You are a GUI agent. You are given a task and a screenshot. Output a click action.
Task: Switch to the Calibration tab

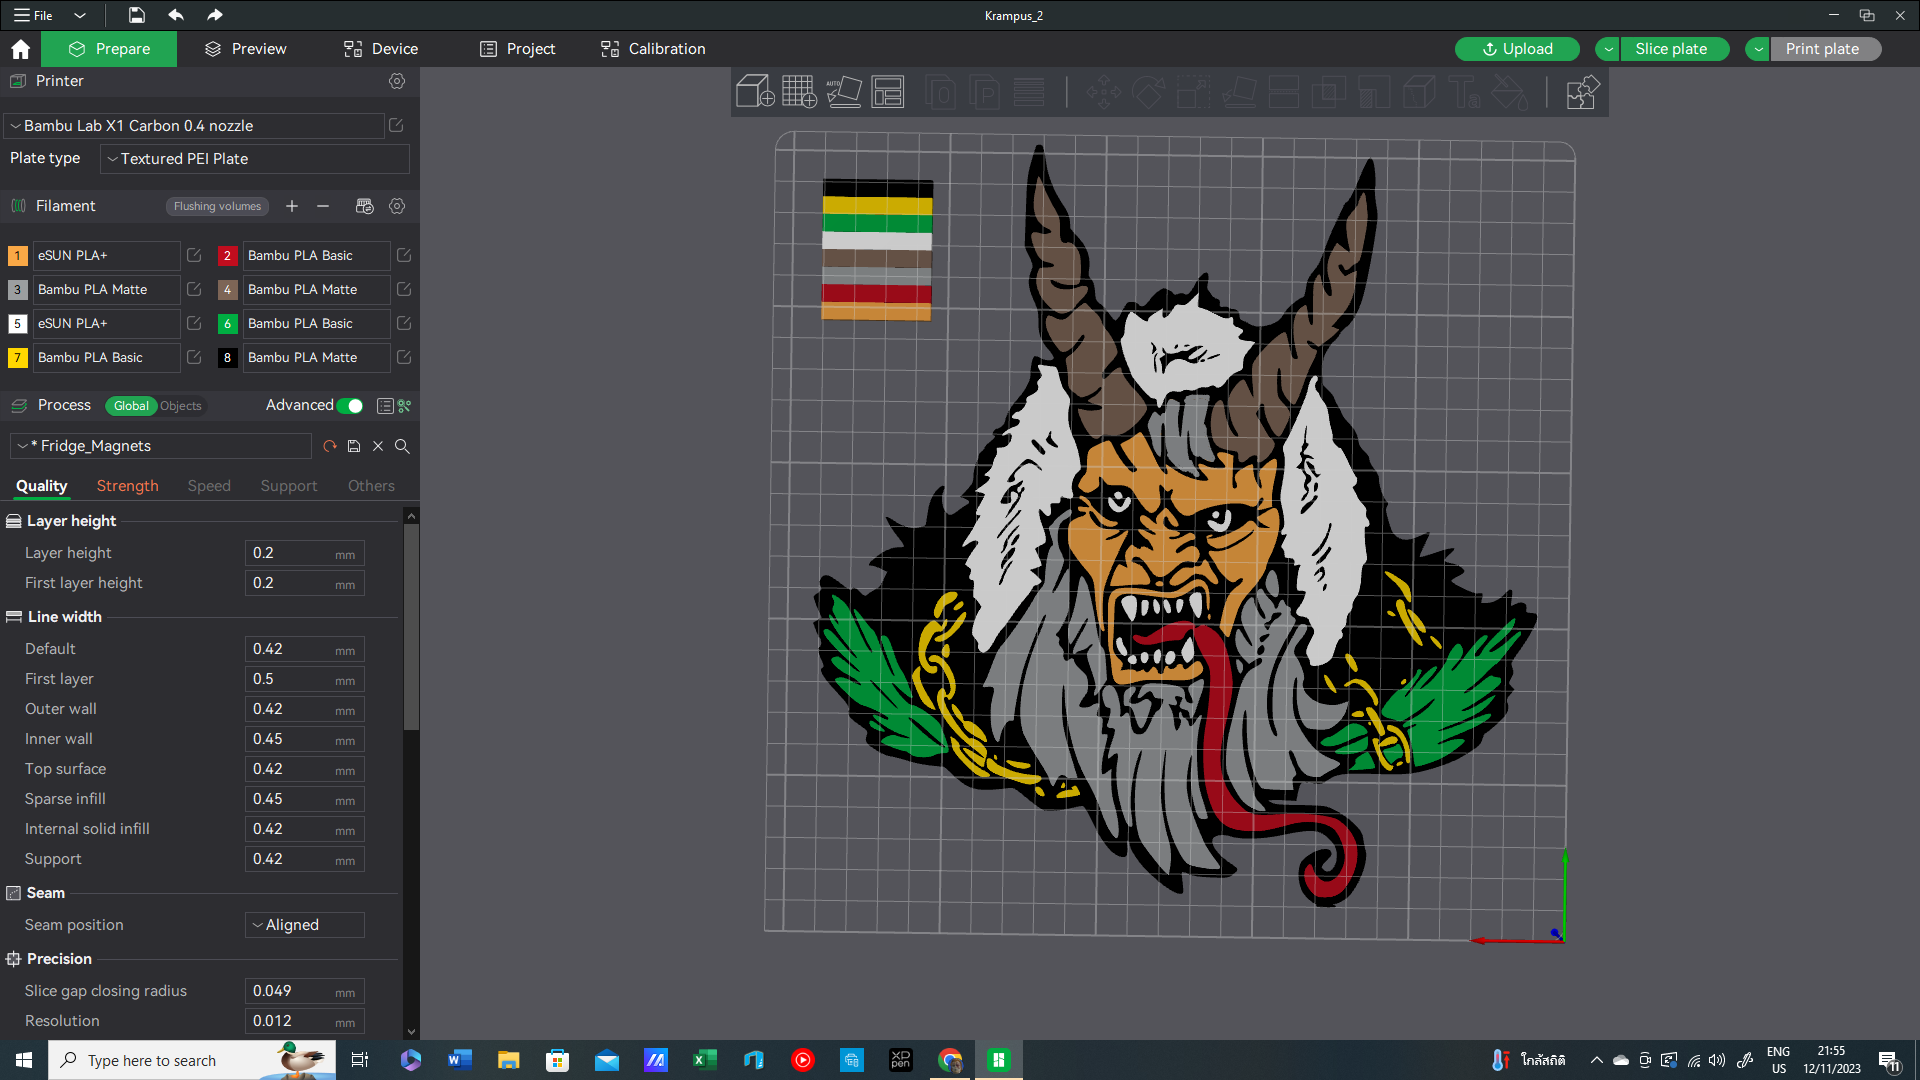tap(653, 49)
